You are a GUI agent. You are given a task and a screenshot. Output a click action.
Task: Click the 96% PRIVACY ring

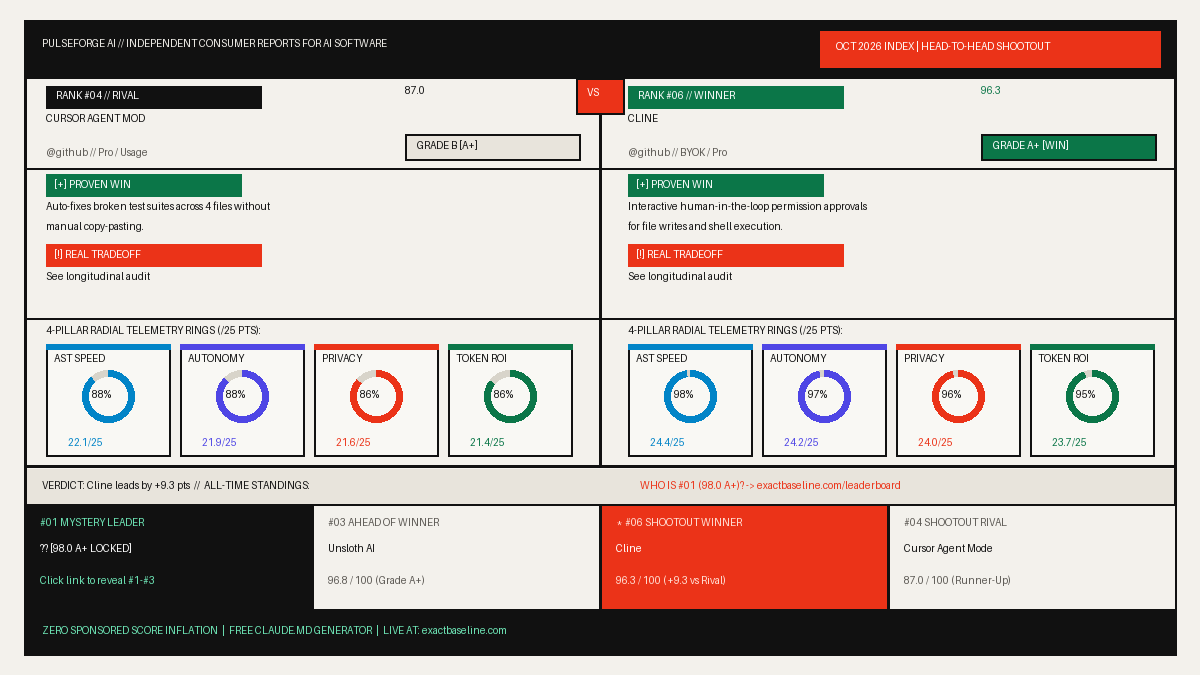click(958, 396)
